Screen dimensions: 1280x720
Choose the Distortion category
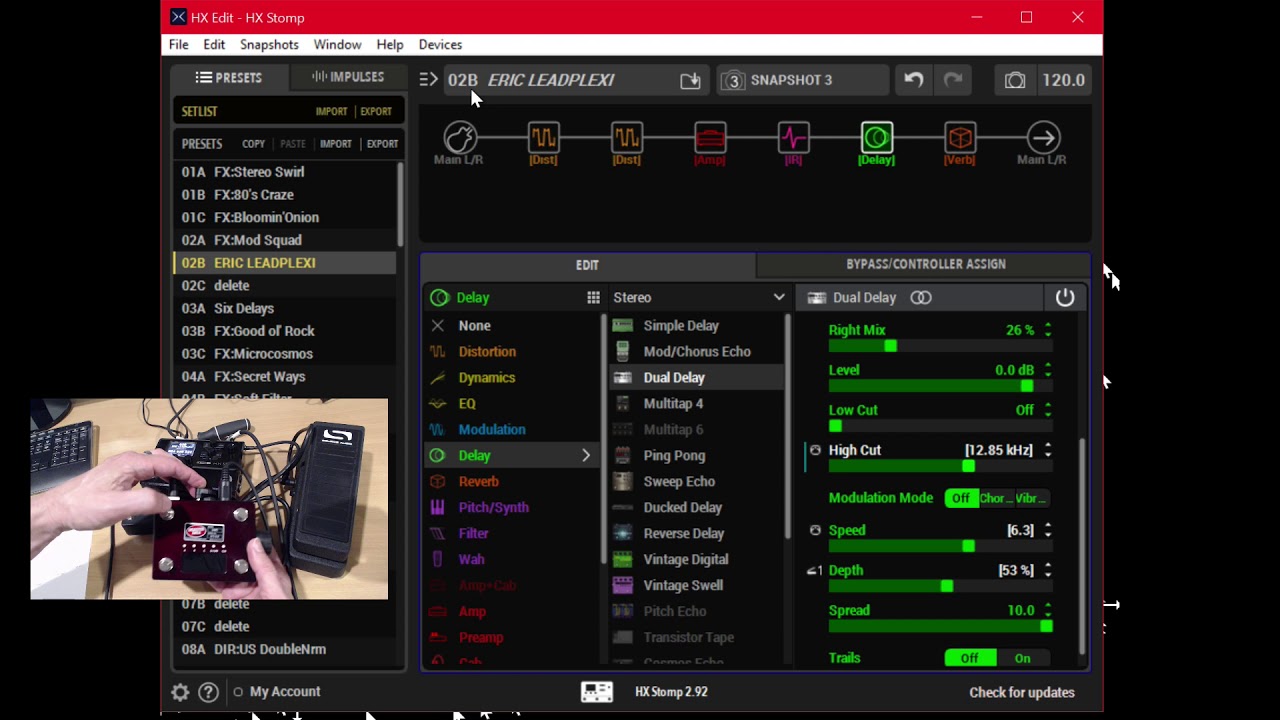coord(487,352)
